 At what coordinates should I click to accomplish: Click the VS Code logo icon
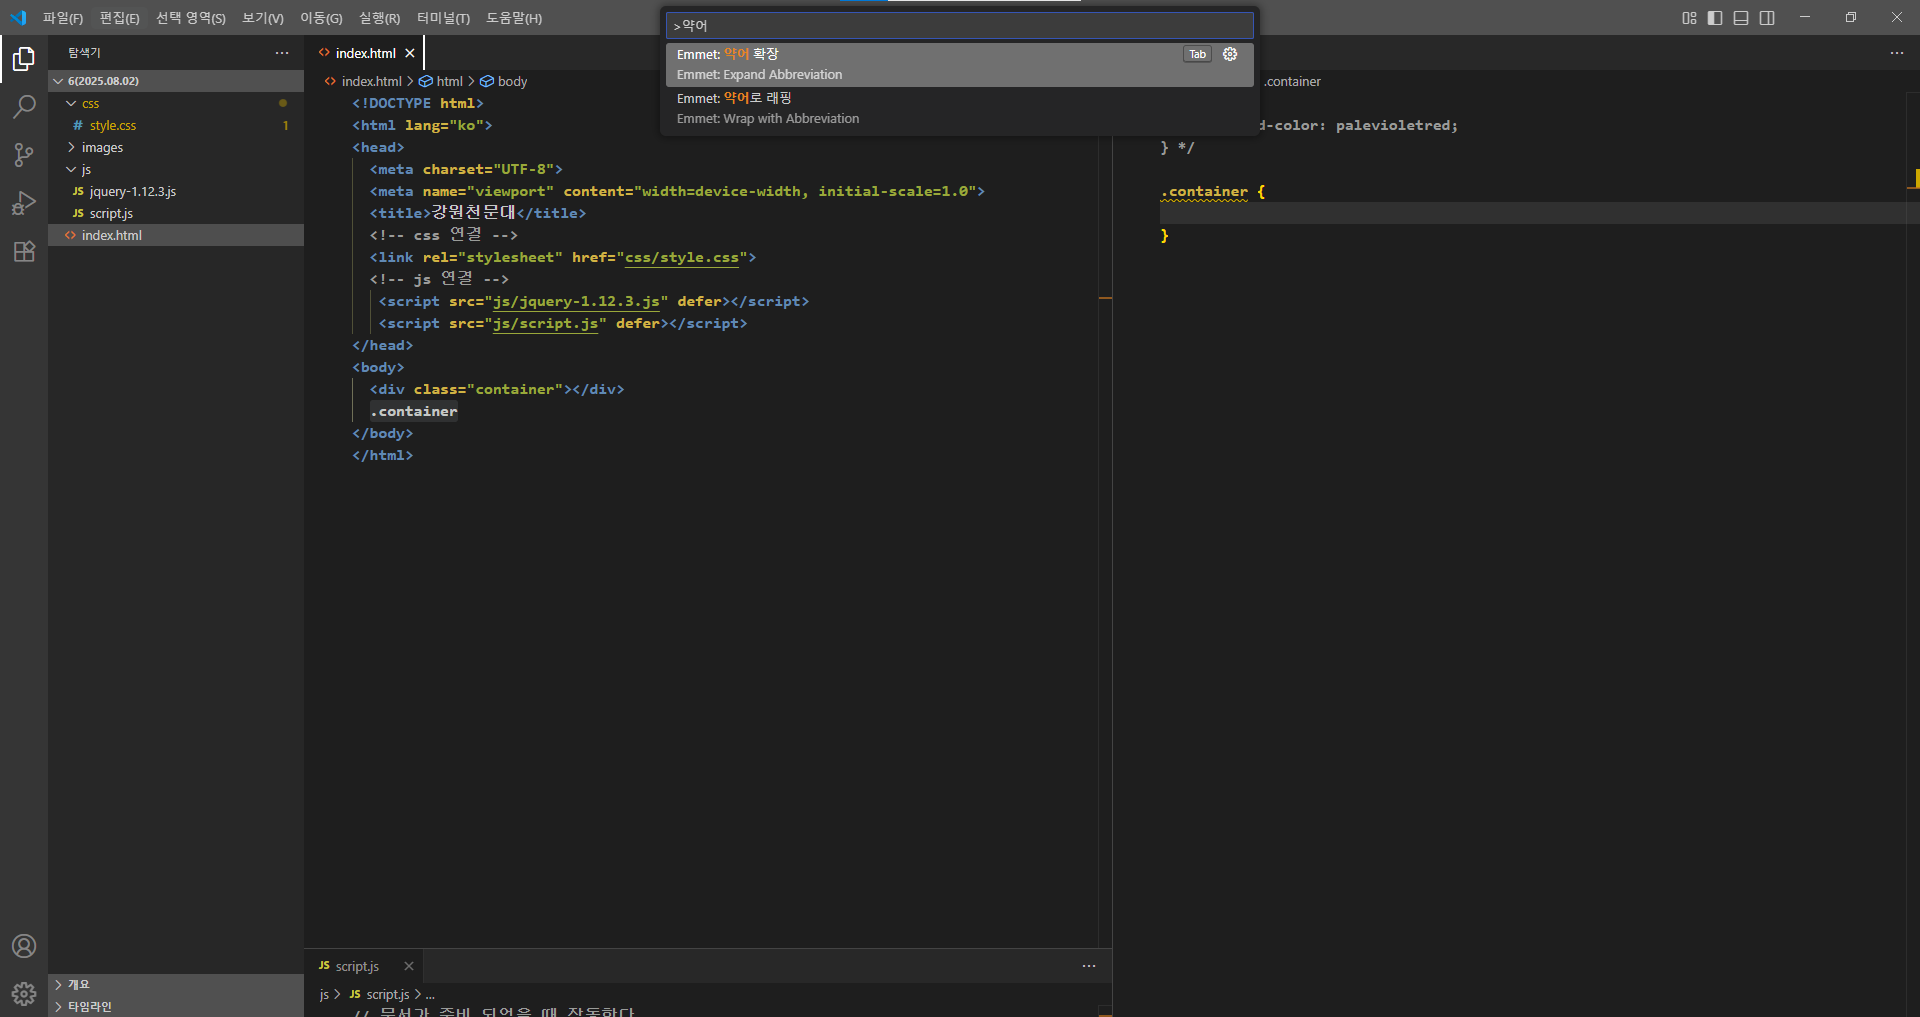point(18,18)
